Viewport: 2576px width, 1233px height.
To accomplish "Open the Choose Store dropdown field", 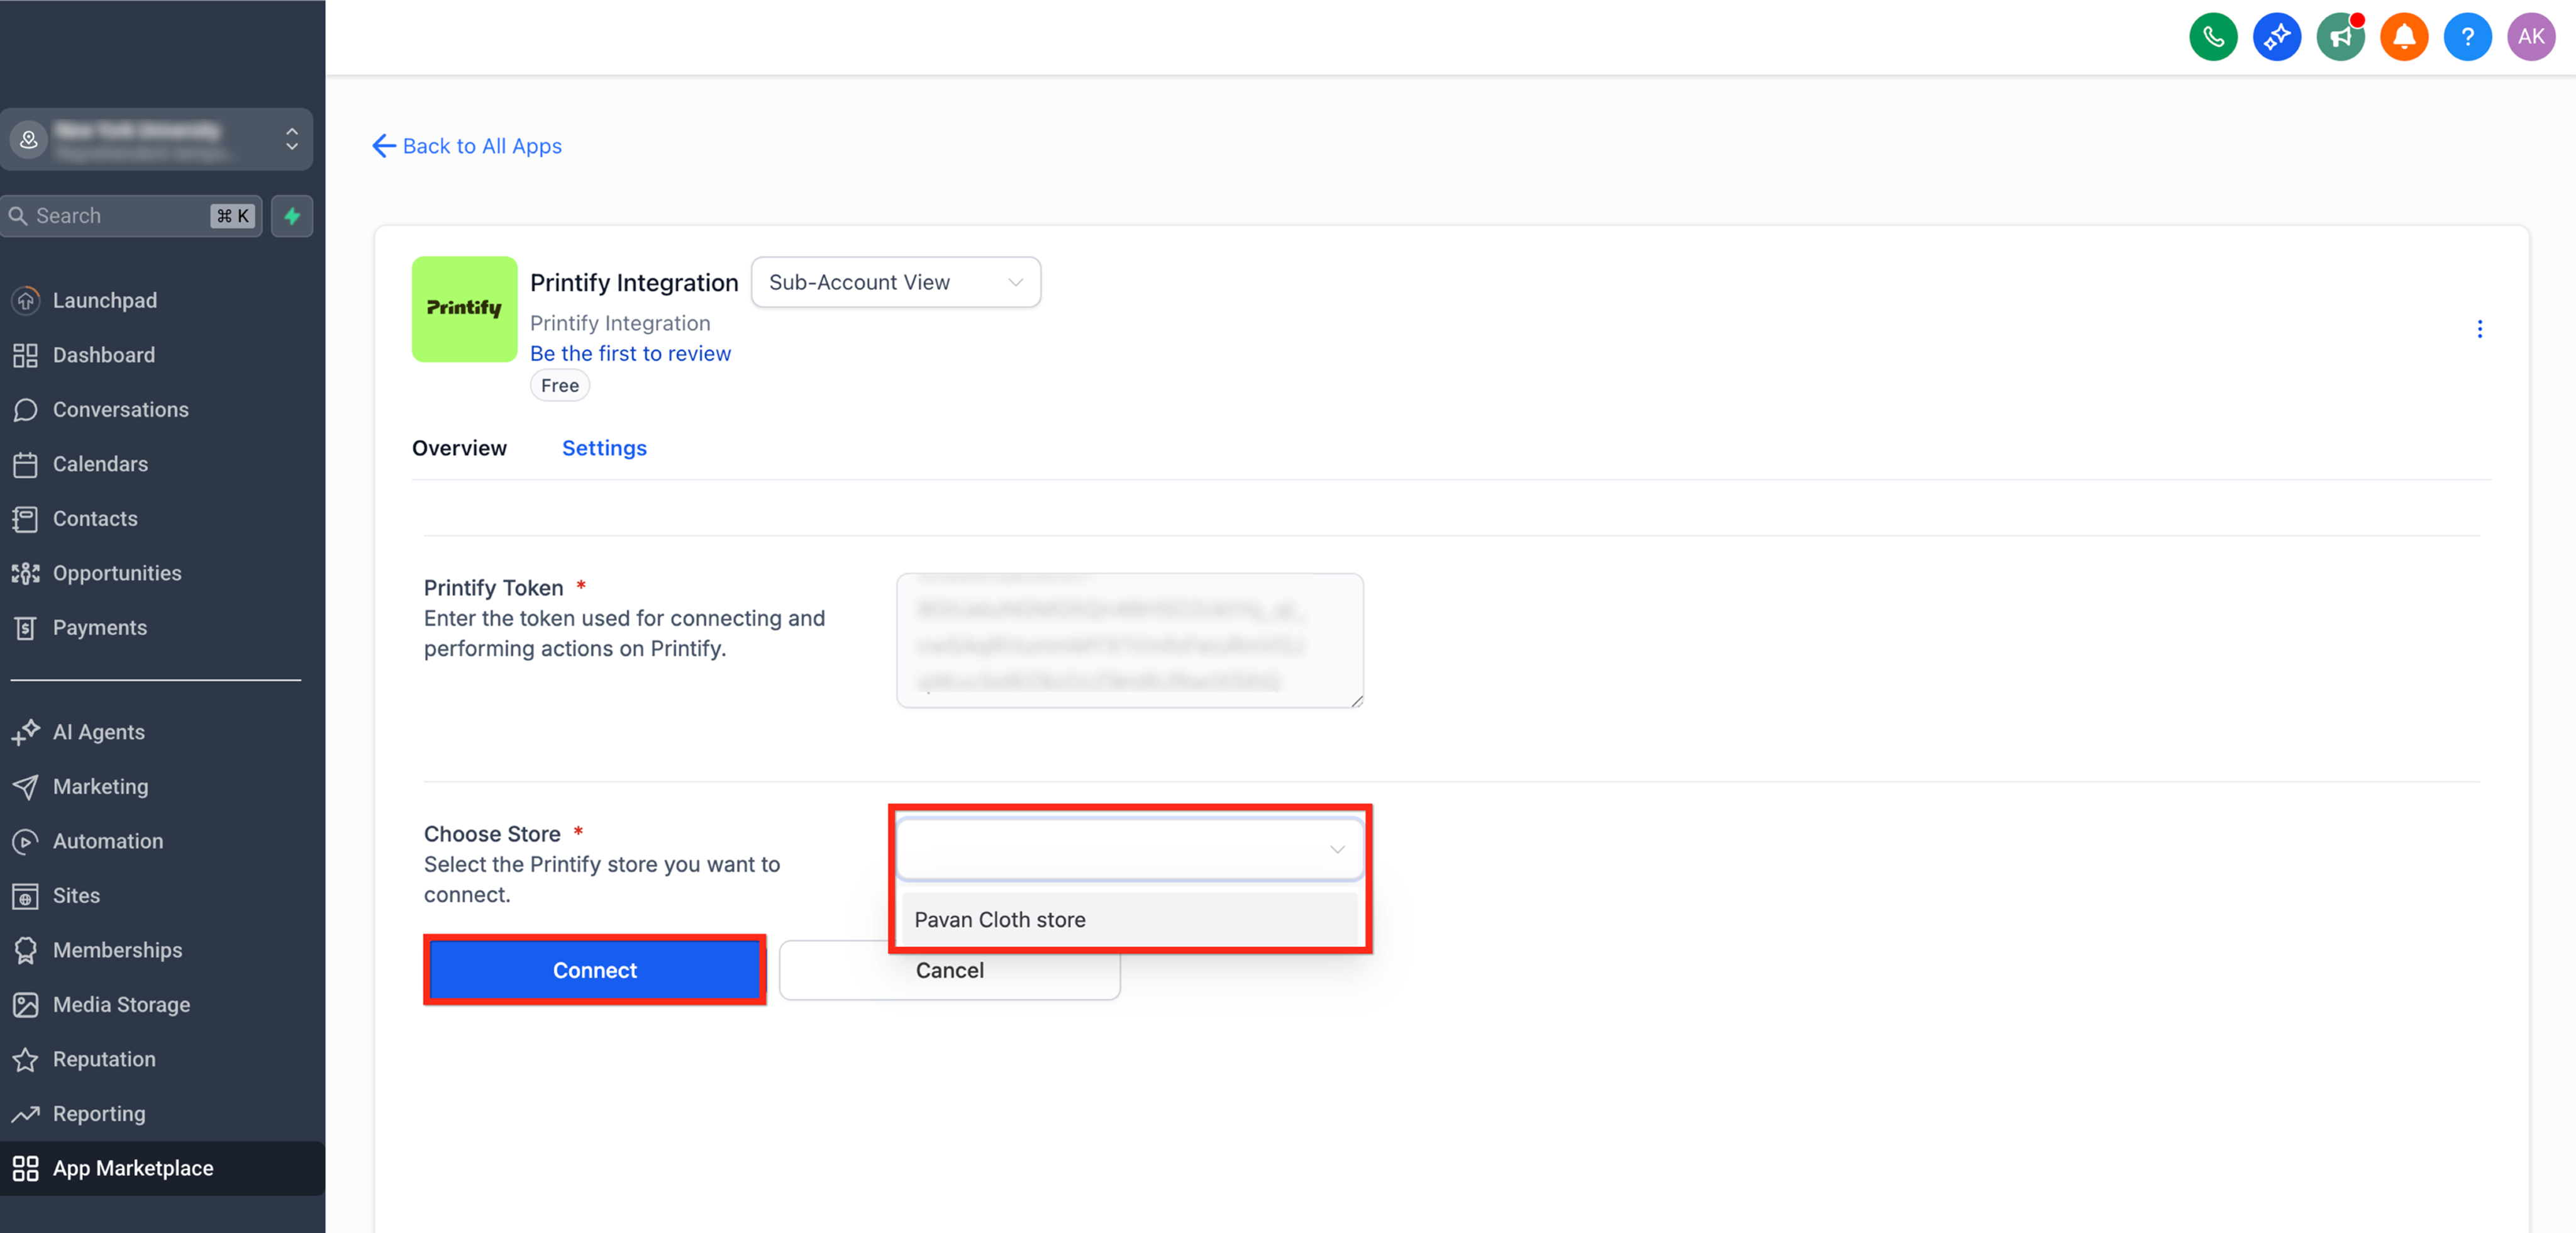I will (x=1129, y=849).
